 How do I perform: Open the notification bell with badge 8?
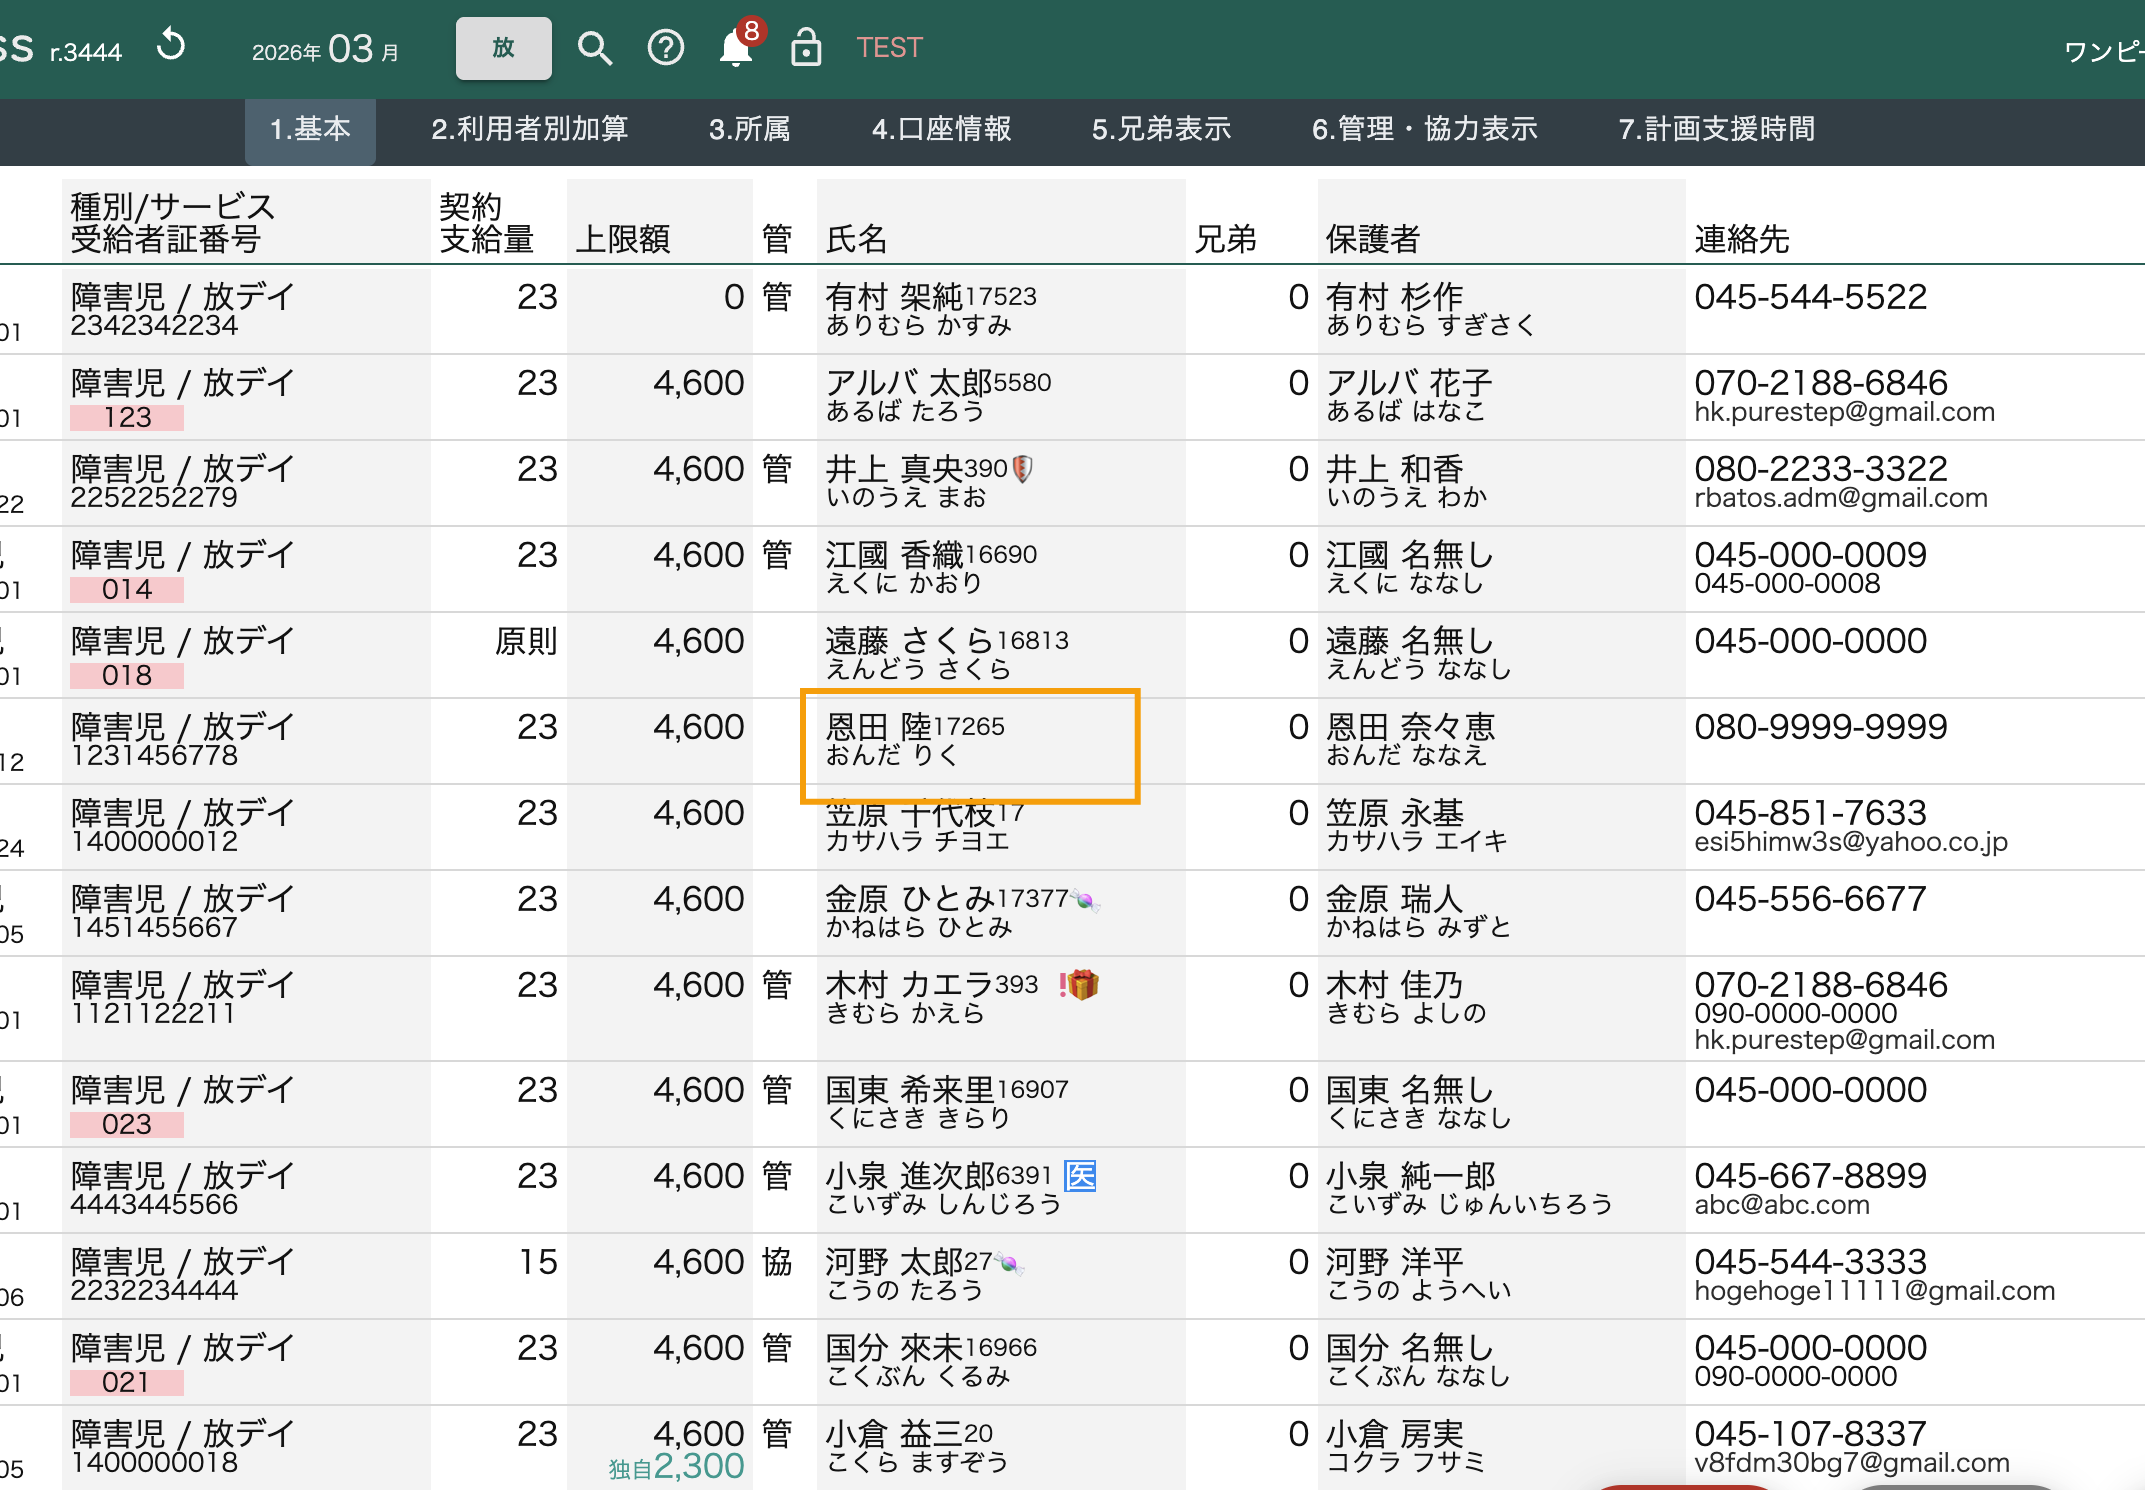[737, 47]
